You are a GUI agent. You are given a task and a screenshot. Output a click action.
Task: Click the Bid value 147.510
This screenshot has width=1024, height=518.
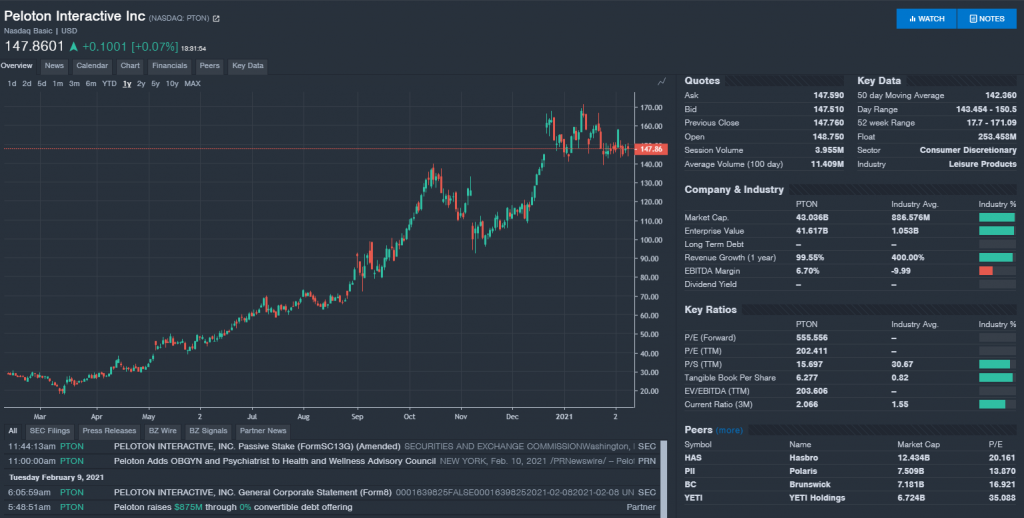[828, 110]
